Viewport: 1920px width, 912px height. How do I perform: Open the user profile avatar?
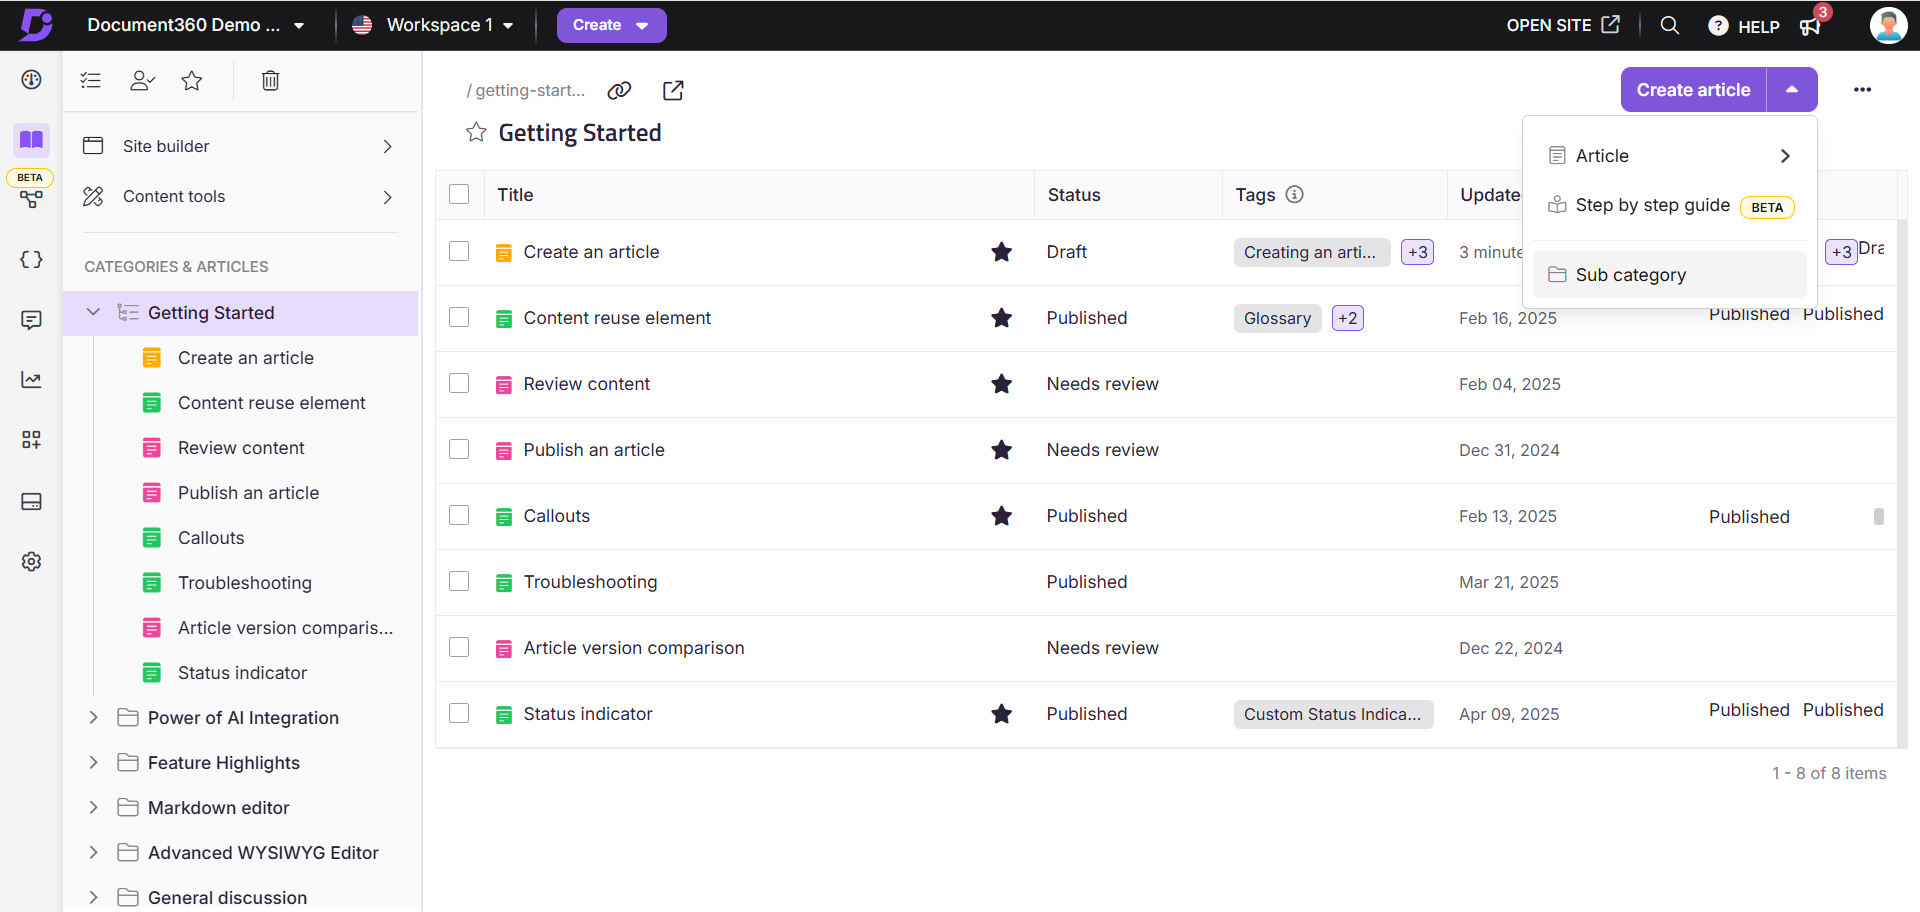pos(1888,25)
